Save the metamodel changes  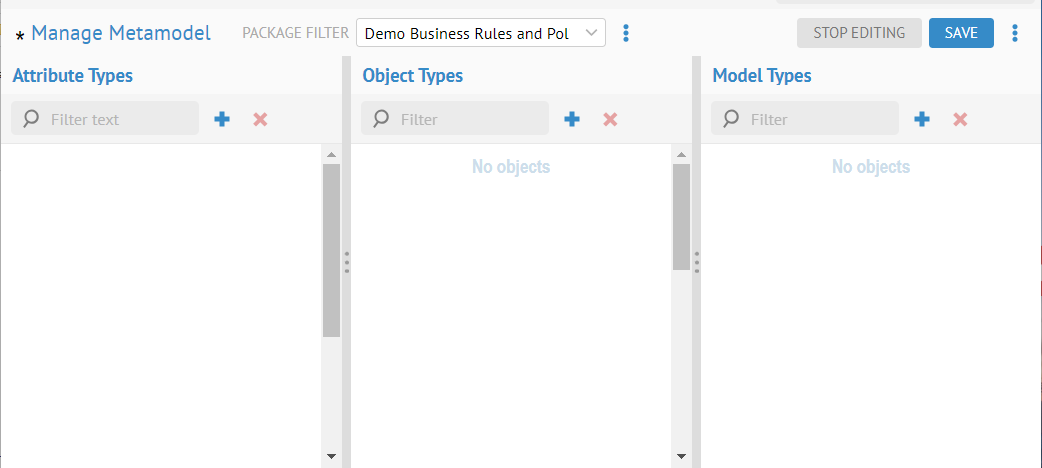click(961, 33)
